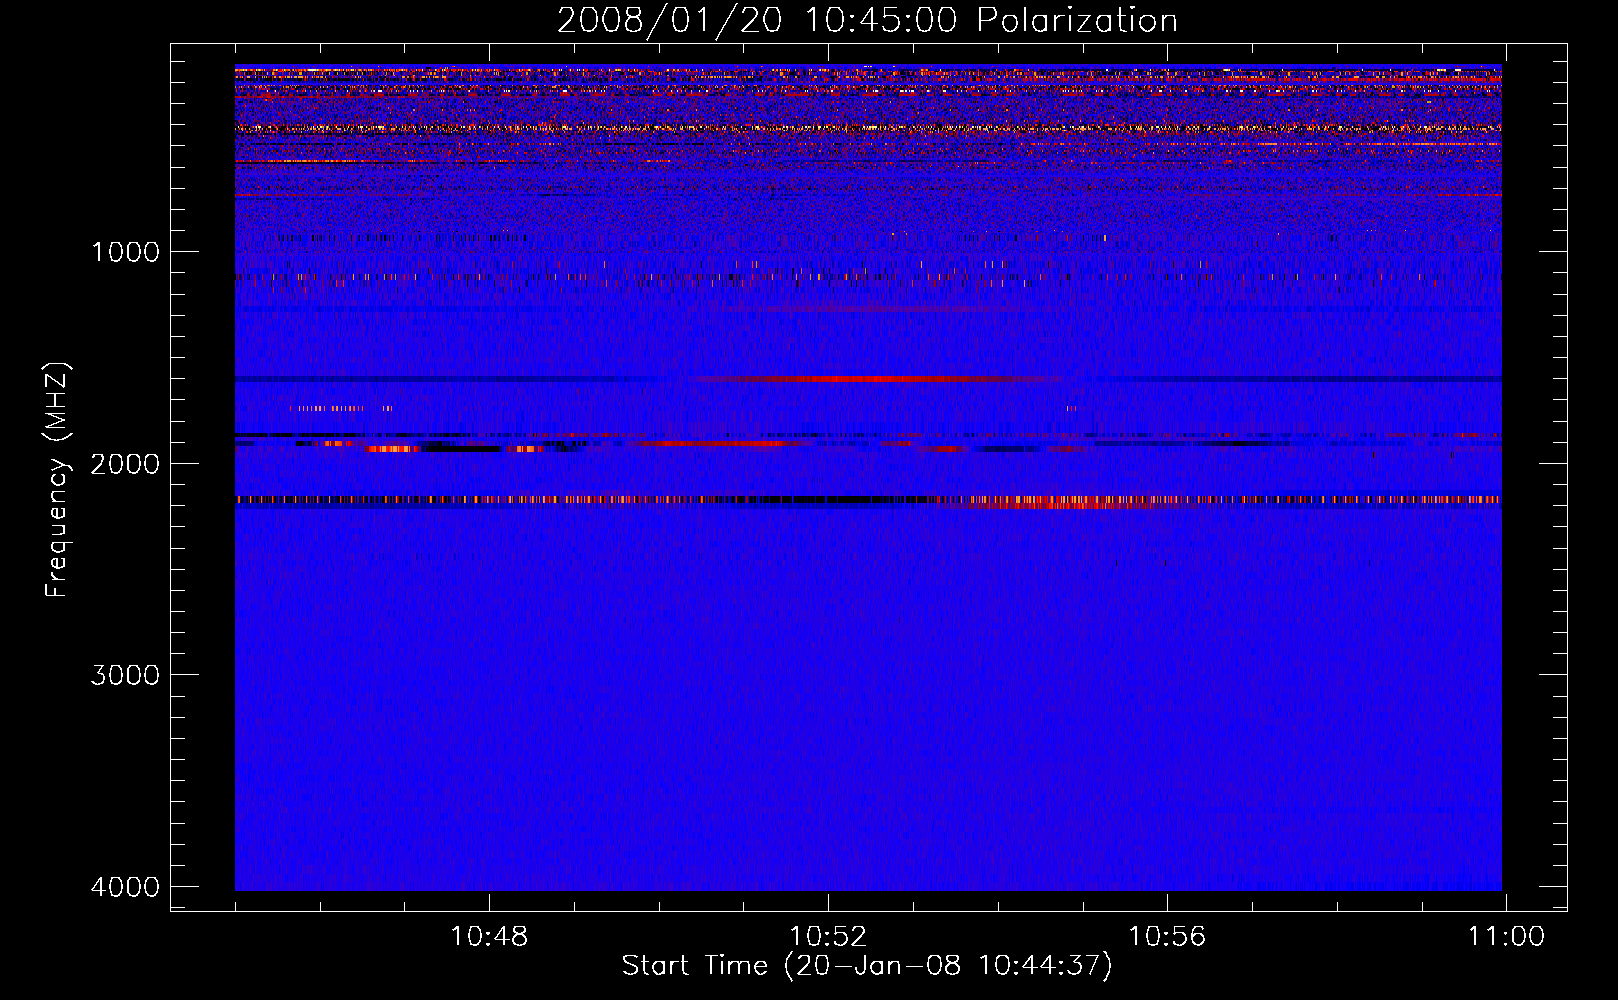Click the 10:56 time tick label
The height and width of the screenshot is (1000, 1618).
tap(1167, 937)
